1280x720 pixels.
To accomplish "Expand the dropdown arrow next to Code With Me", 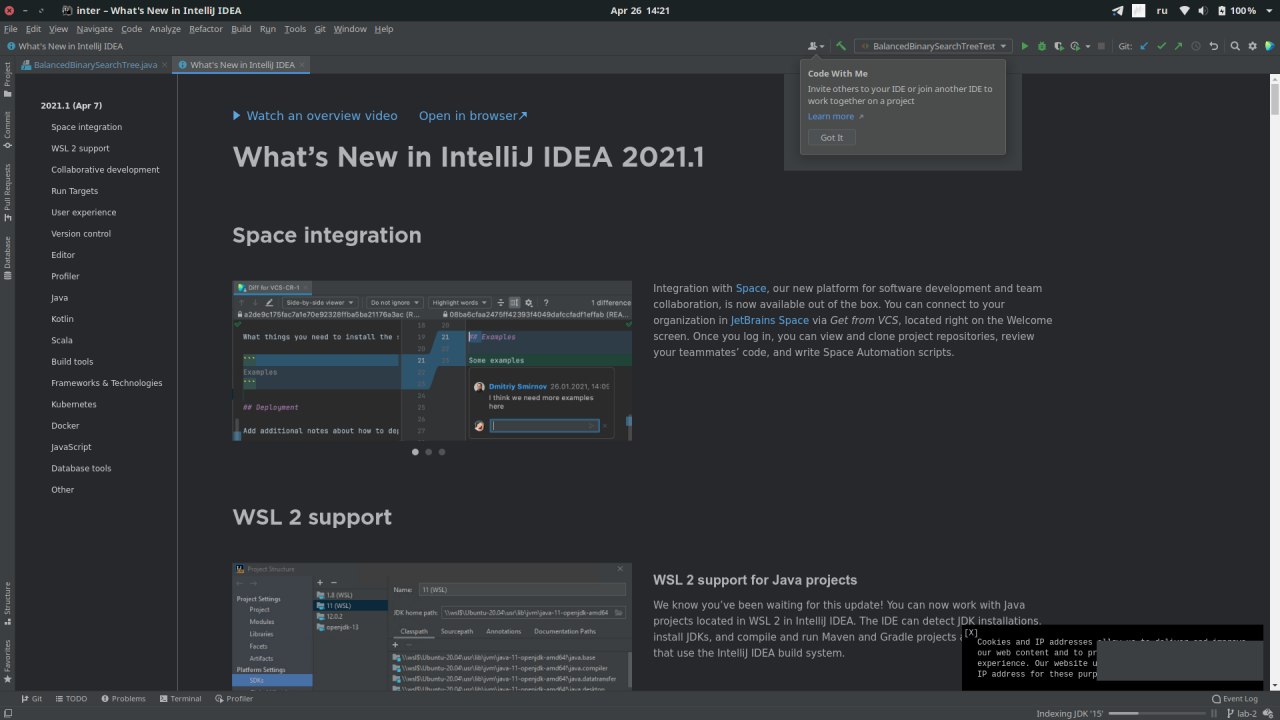I will pos(822,46).
